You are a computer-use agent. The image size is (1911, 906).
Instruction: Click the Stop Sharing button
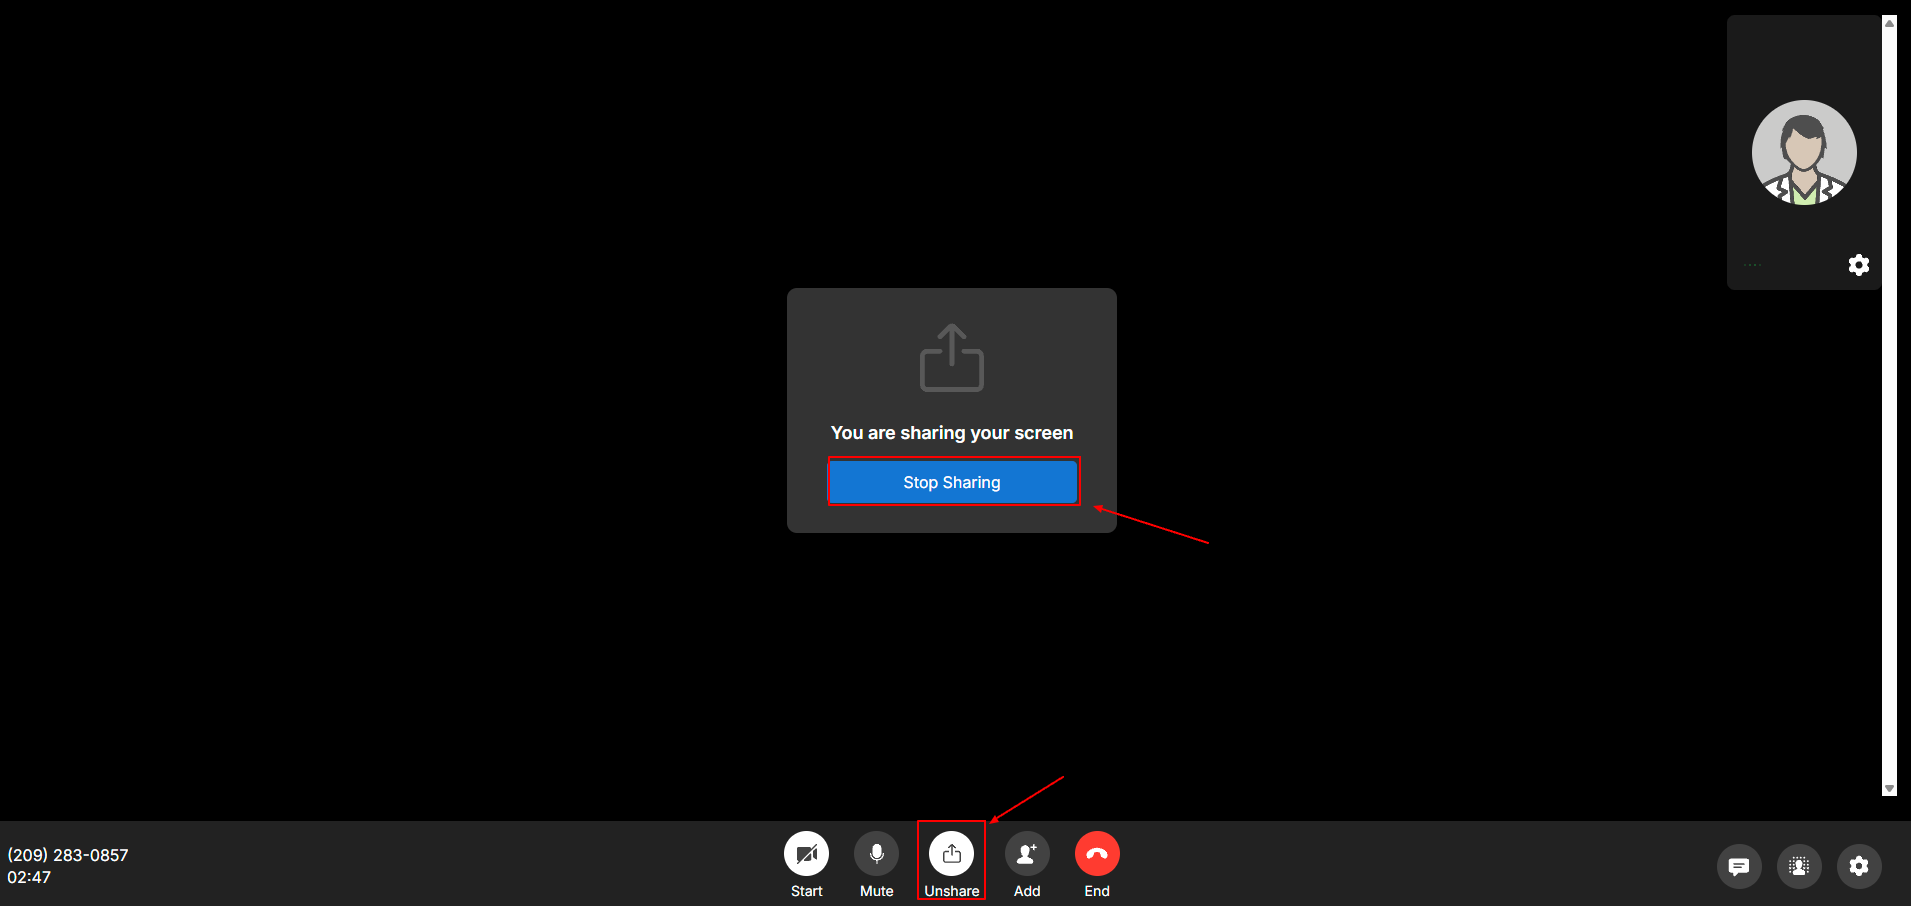[x=953, y=482]
